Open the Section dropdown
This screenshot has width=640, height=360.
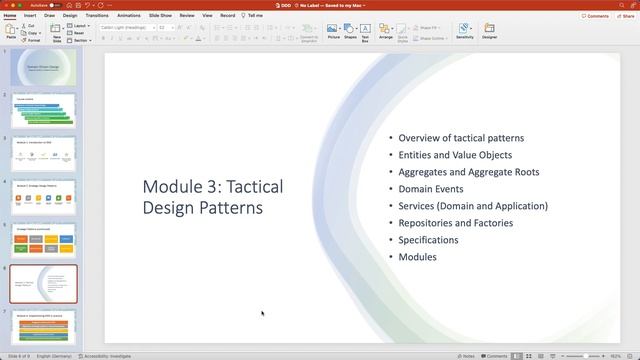point(79,40)
